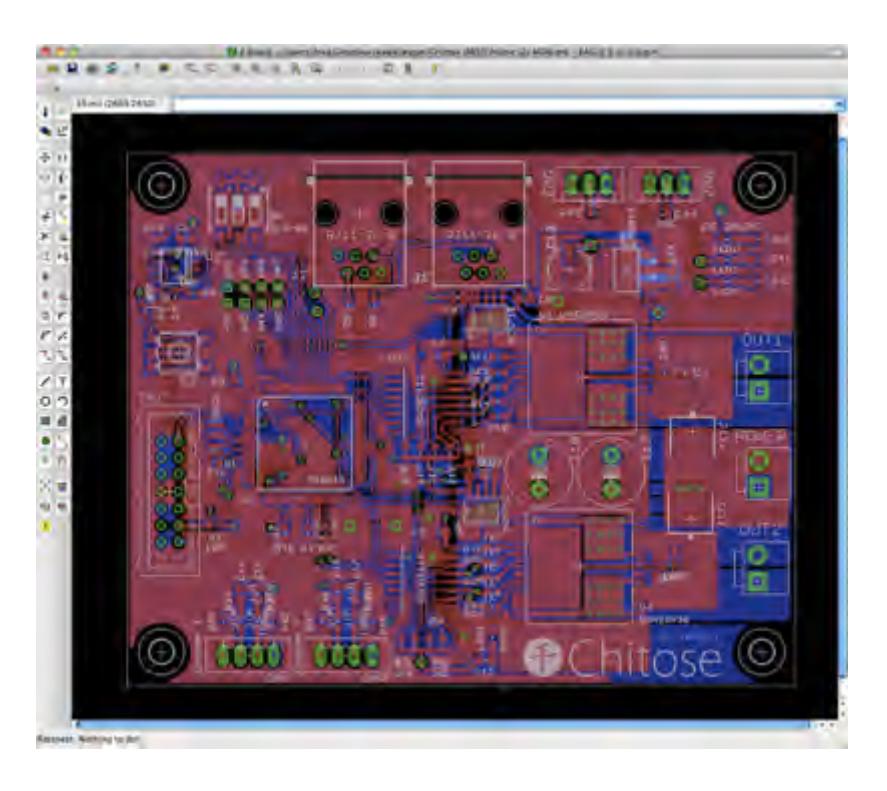The height and width of the screenshot is (791, 887).
Task: Open the DRC design rule check
Action: (x=62, y=506)
